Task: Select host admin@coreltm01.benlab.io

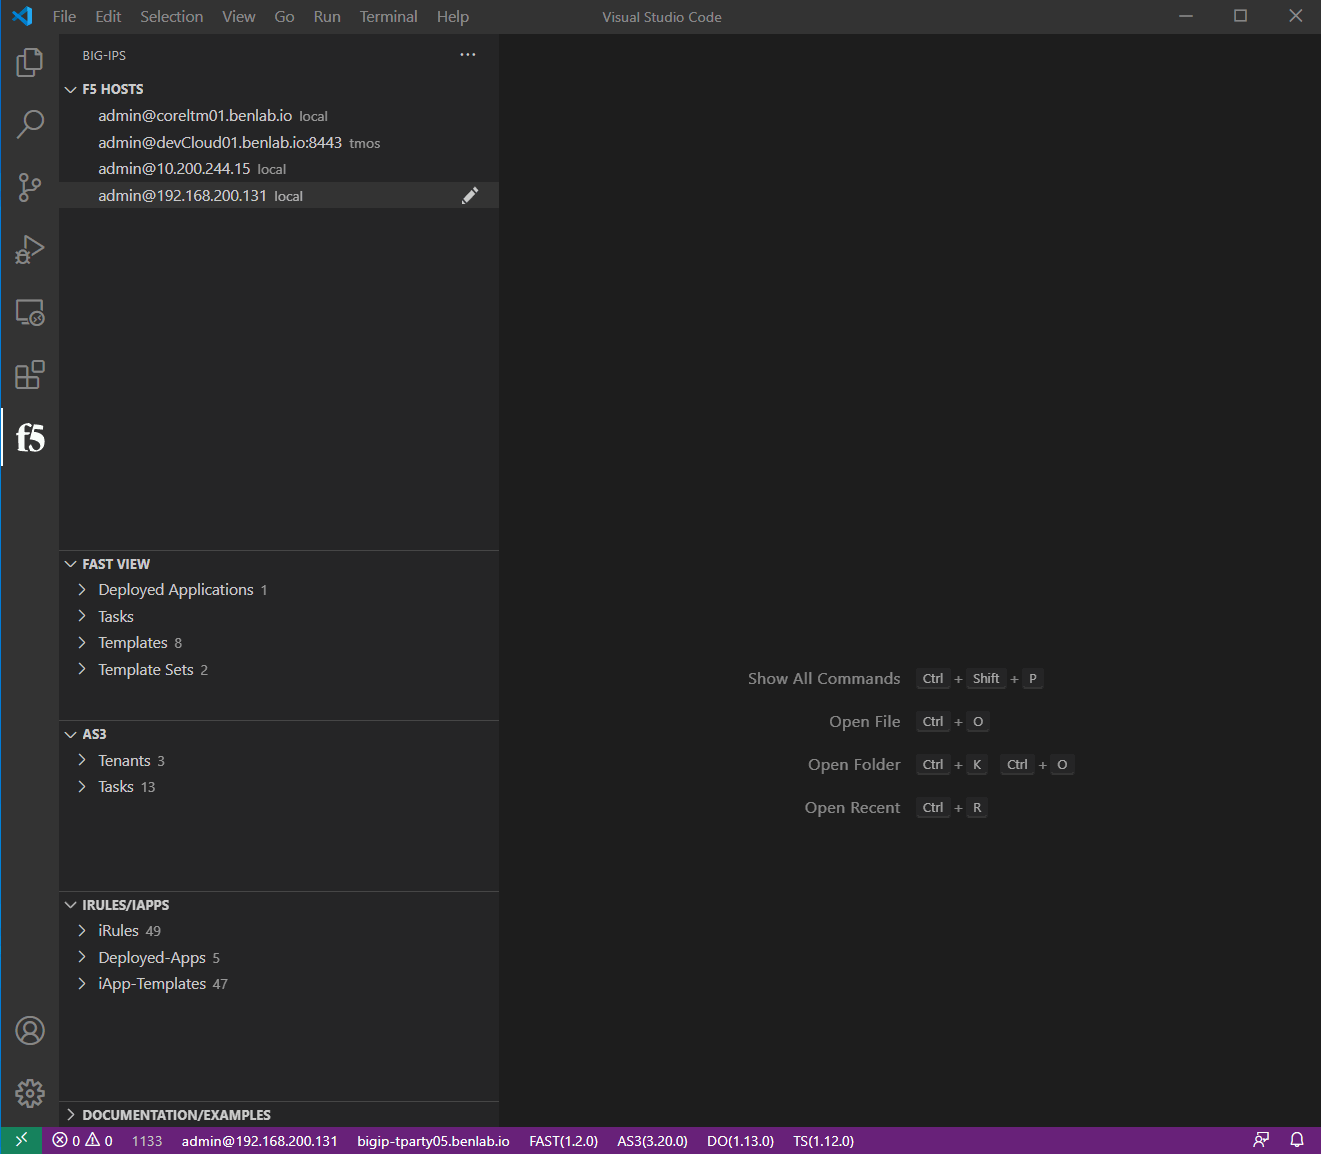Action: [195, 116]
